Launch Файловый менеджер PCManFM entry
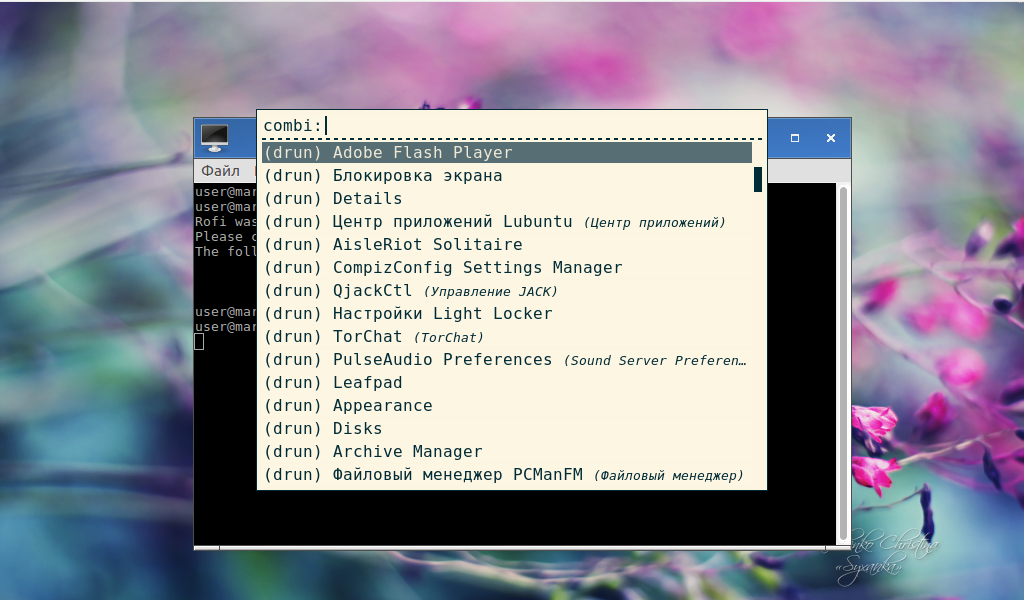 point(507,475)
